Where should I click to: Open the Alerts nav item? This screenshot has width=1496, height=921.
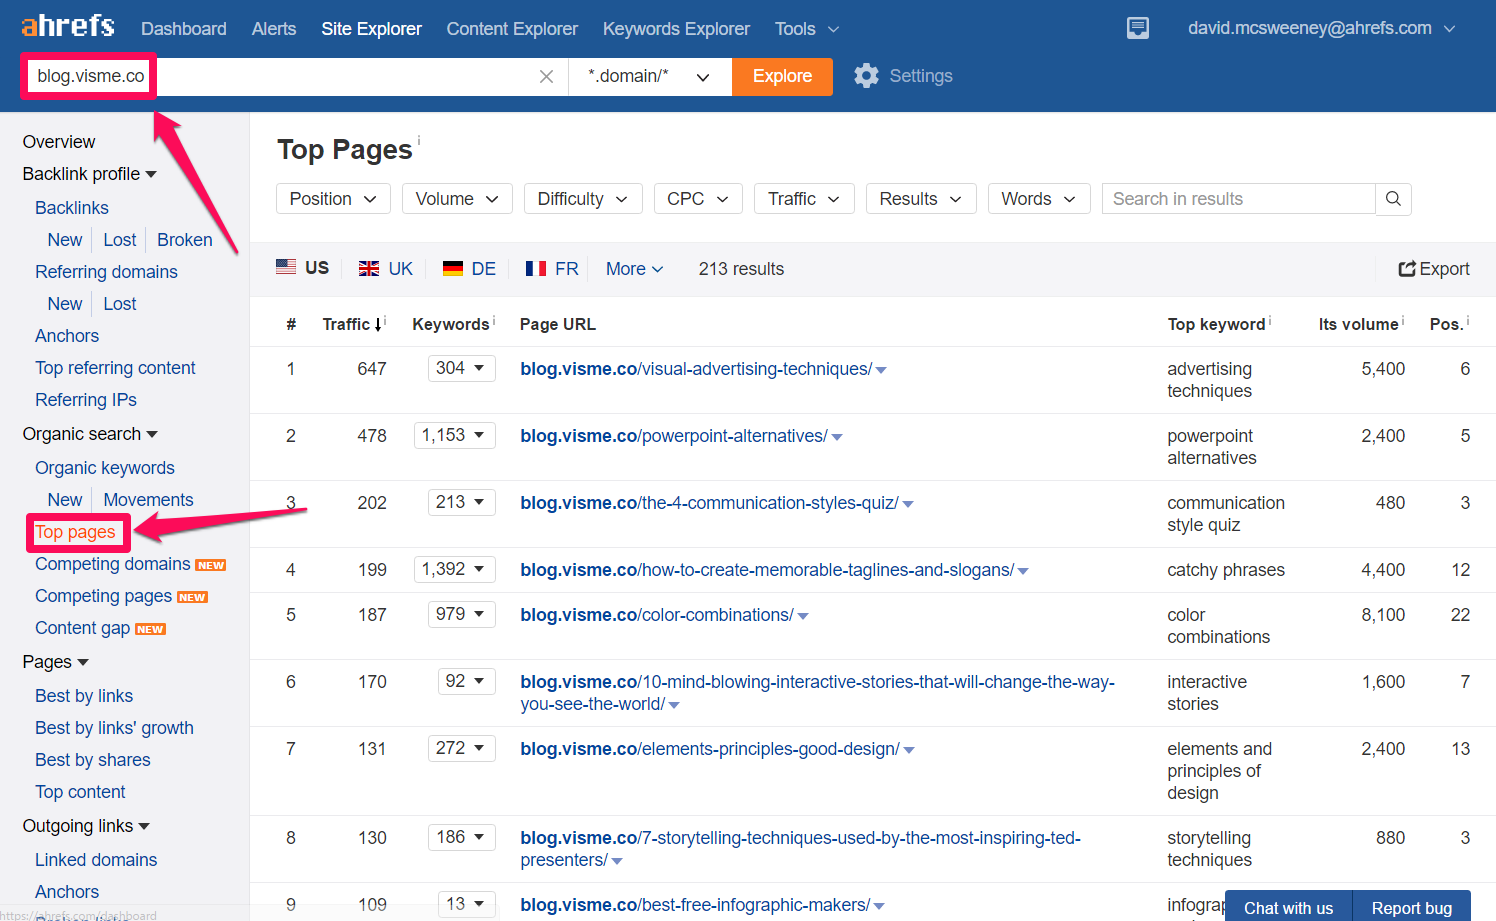pos(274,29)
